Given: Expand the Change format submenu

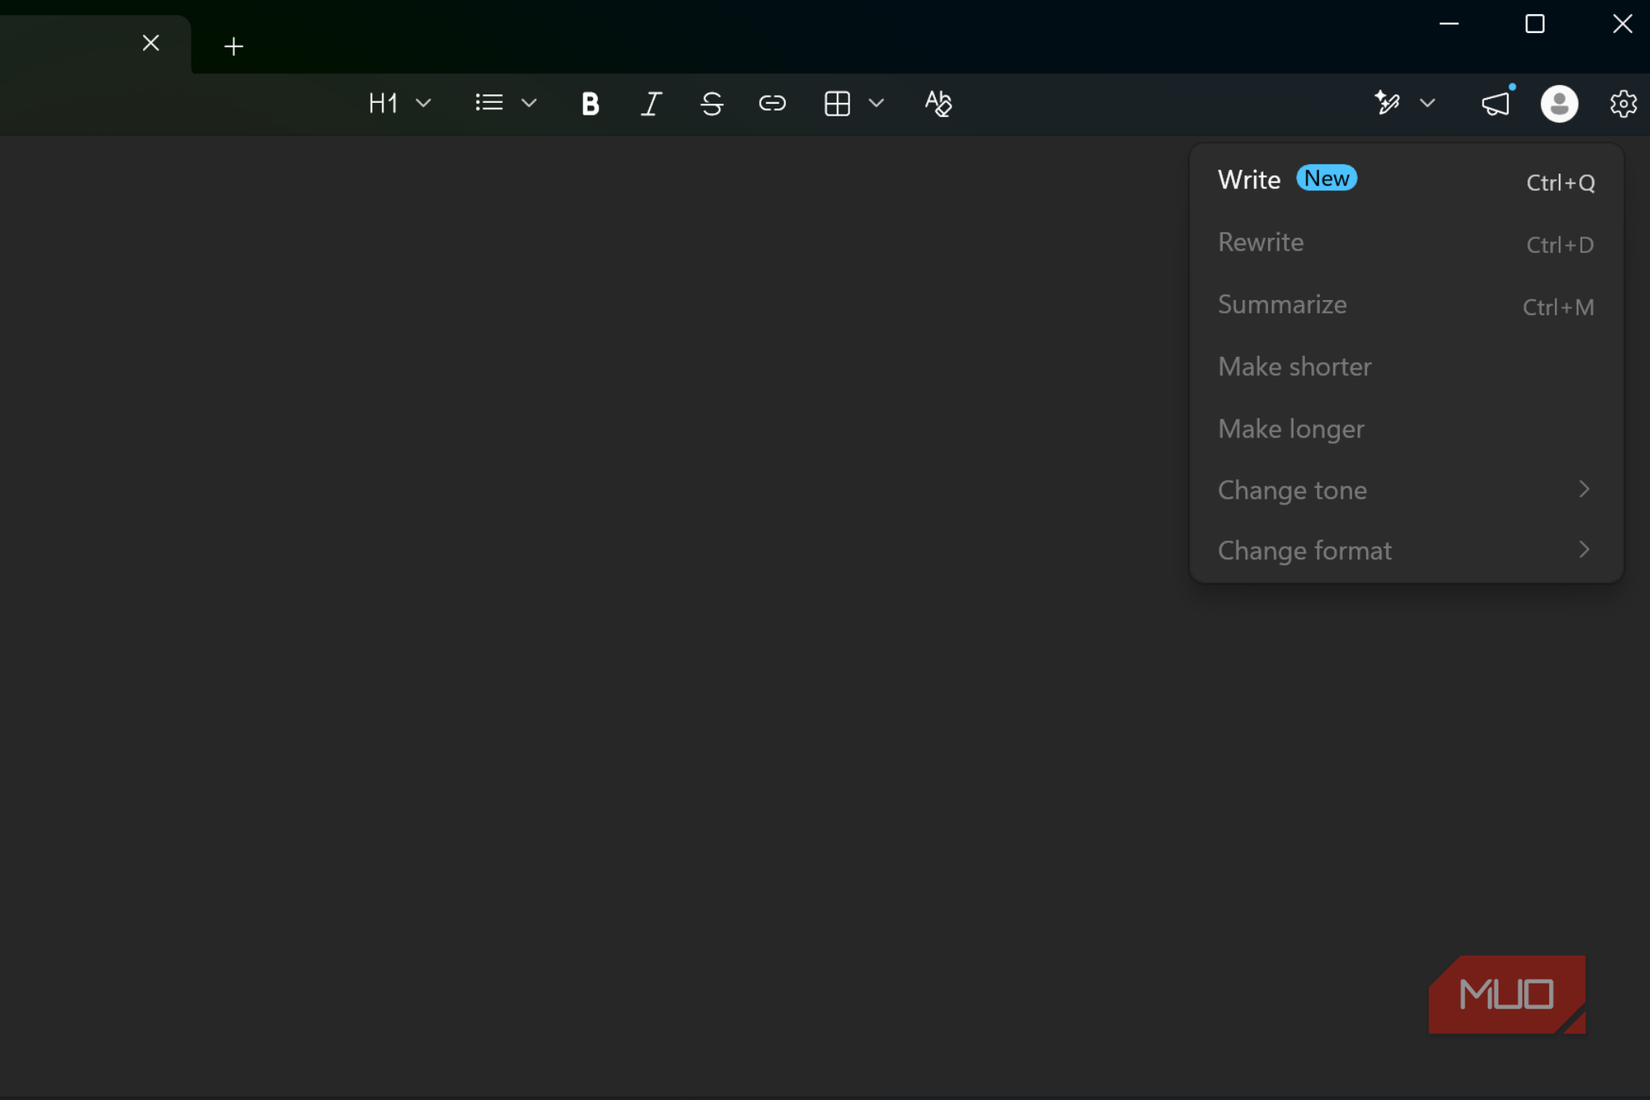Looking at the screenshot, I should coord(1406,551).
